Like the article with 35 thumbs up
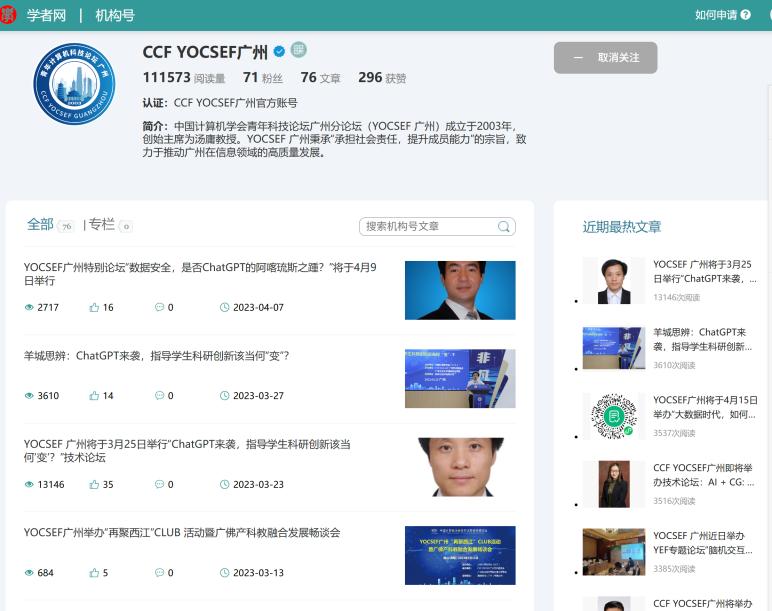Screen dimensions: 772x611 (x=94, y=484)
